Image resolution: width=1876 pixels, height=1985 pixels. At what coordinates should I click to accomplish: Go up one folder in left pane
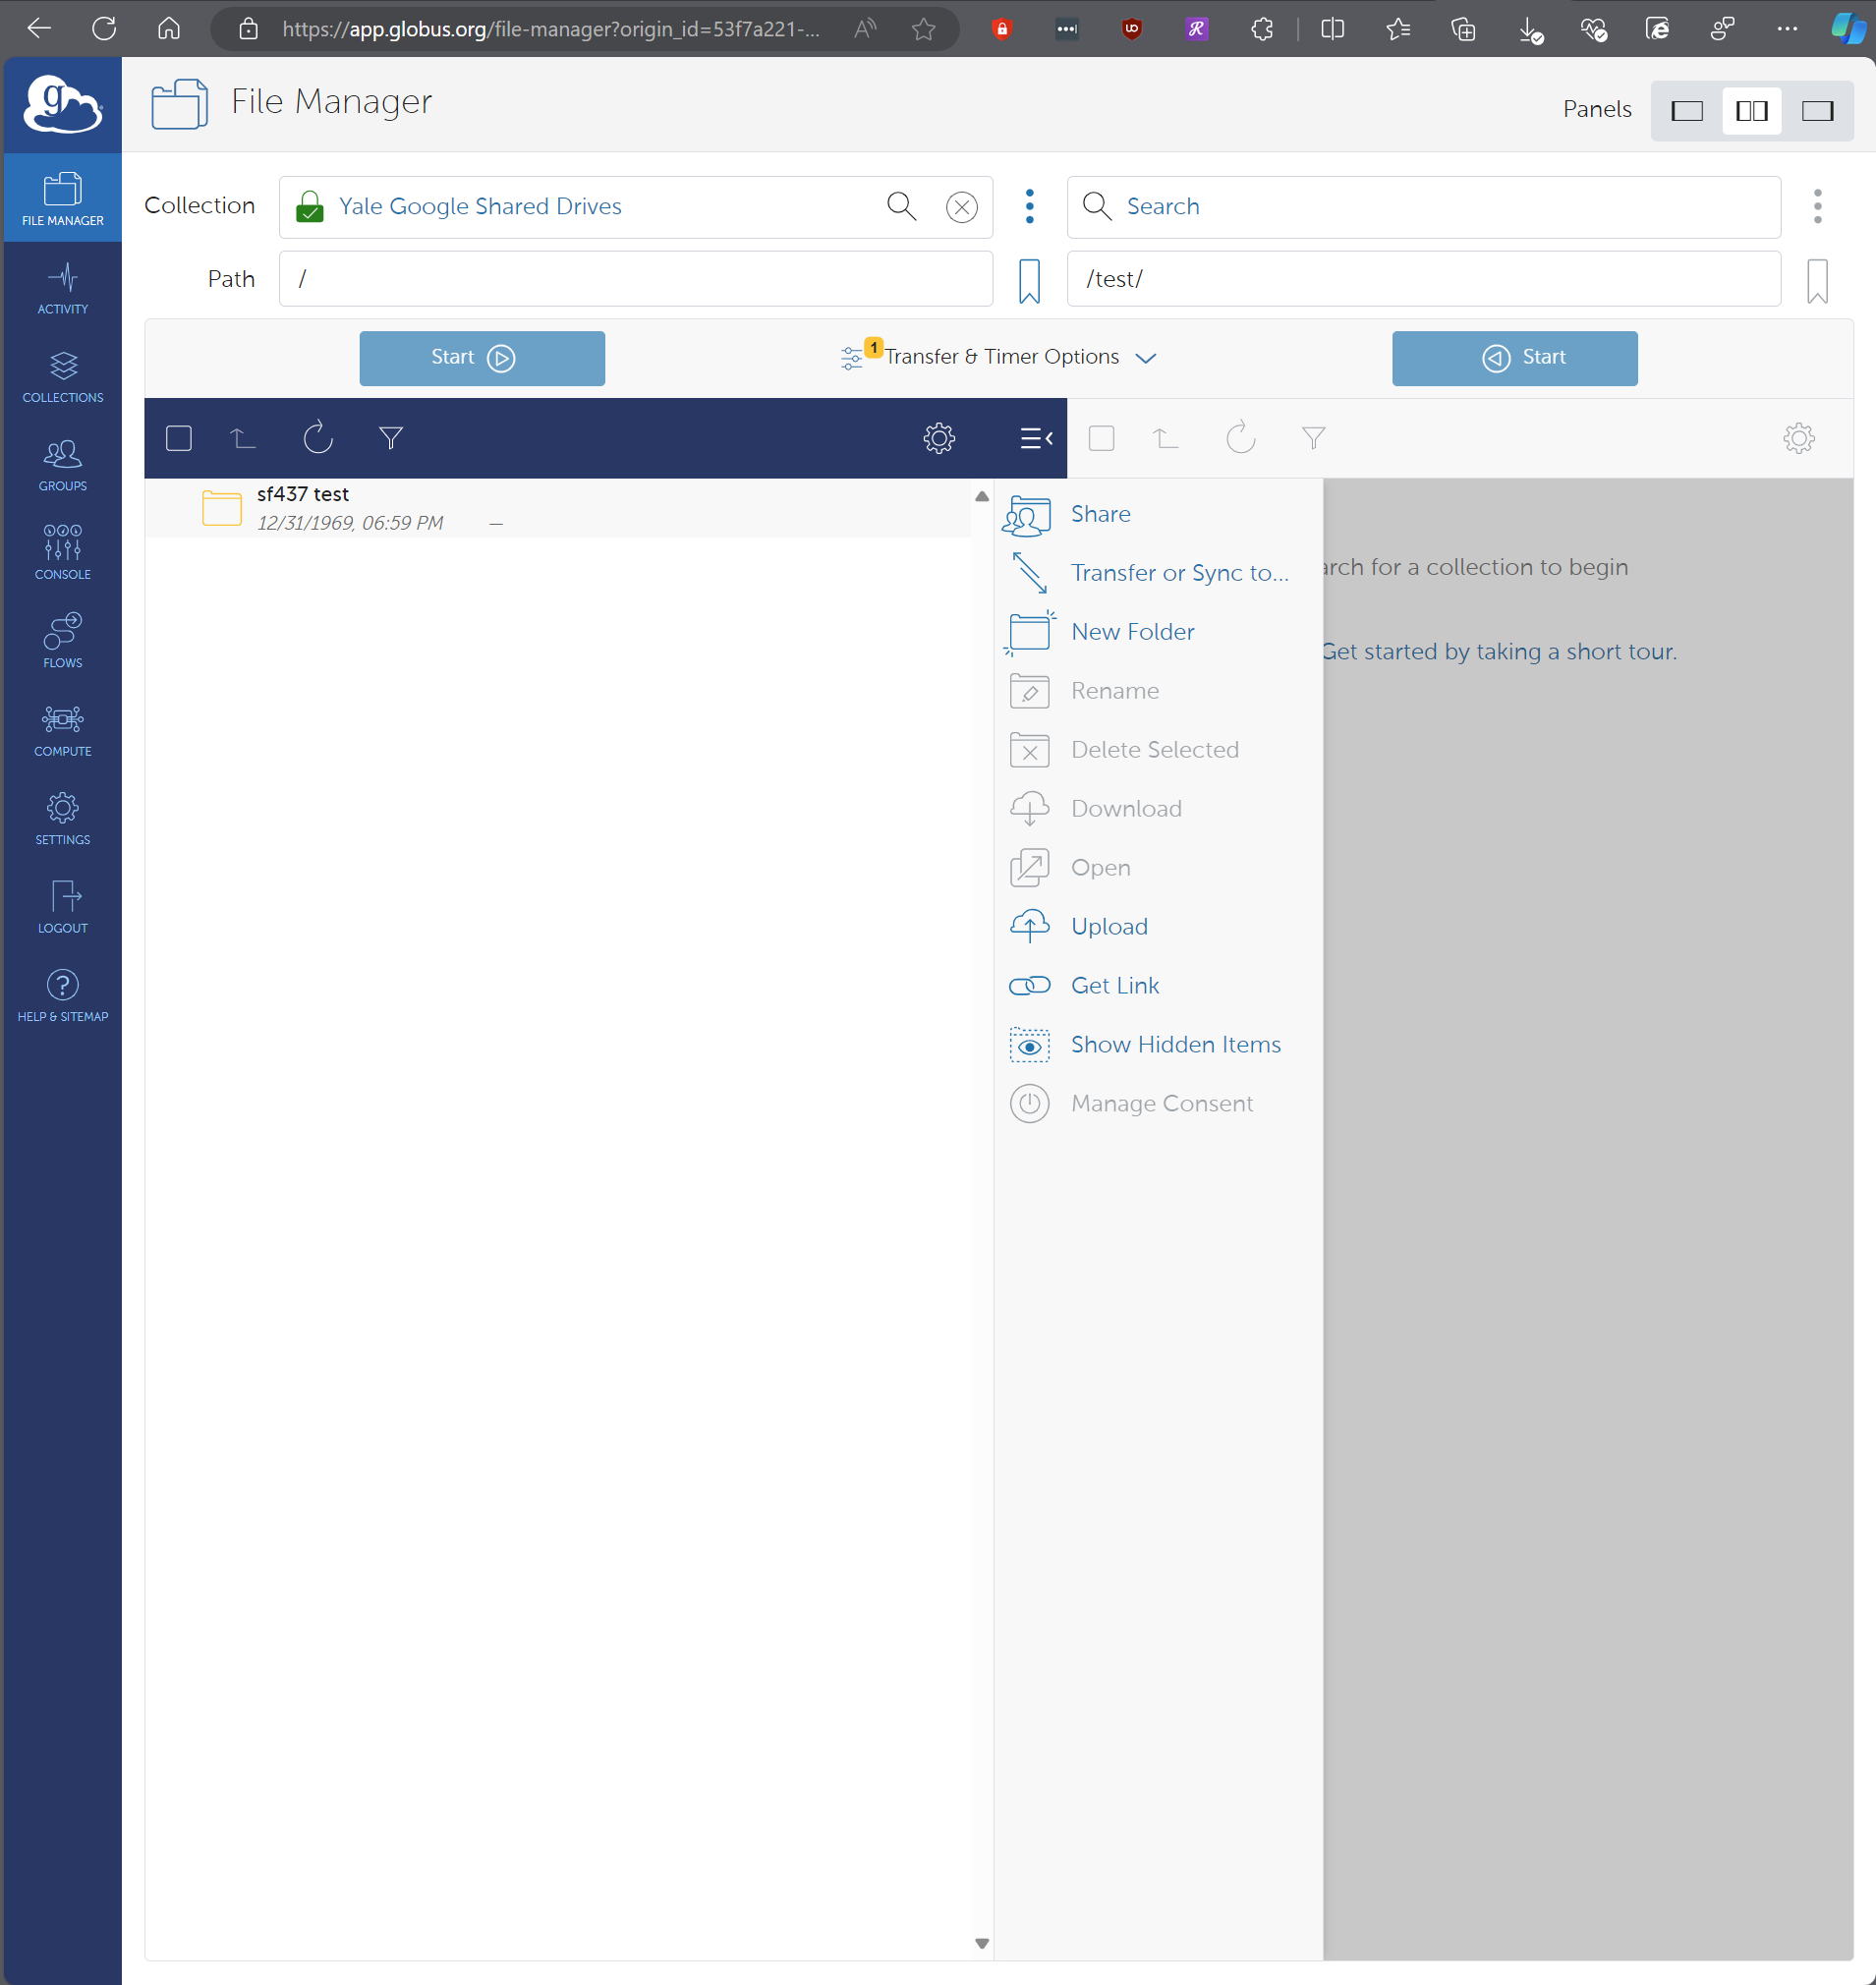[243, 438]
